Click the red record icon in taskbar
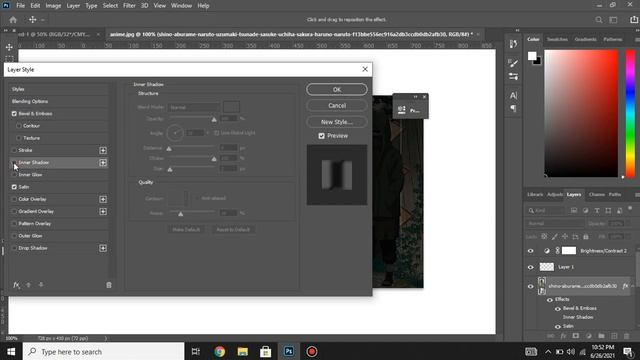Screen dimensions: 640x360 (x=312, y=351)
